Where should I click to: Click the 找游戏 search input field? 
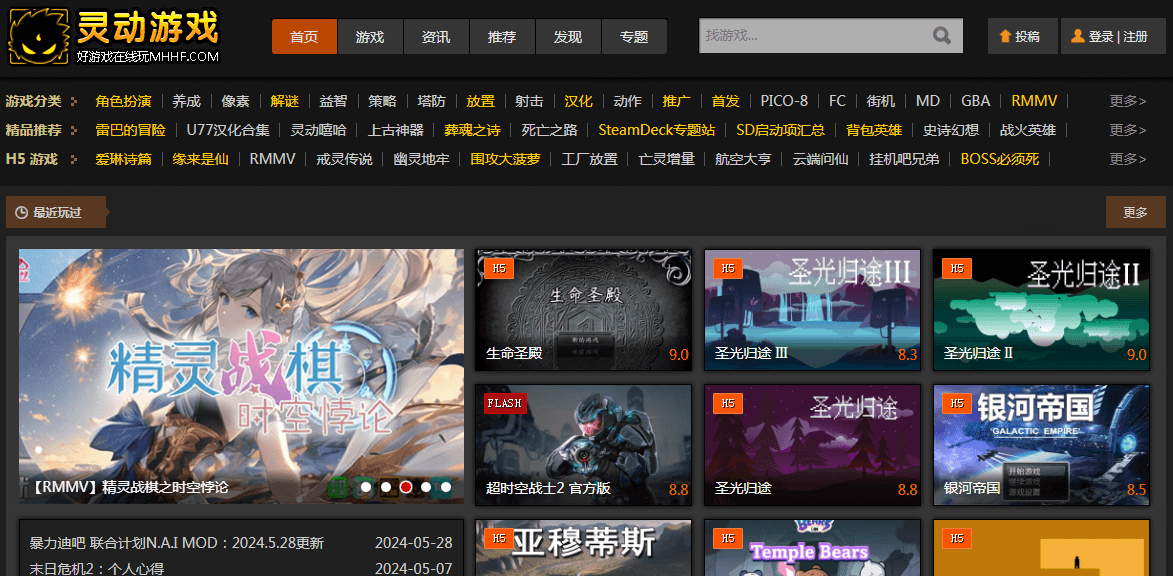click(x=812, y=36)
